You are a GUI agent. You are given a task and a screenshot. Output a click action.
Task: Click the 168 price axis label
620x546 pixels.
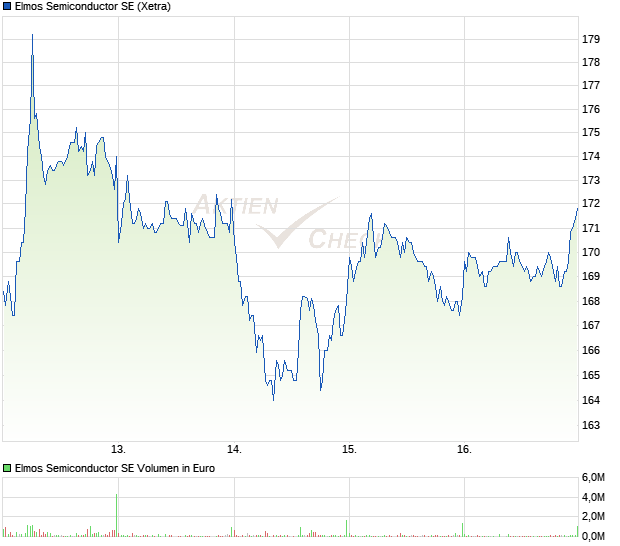591,301
